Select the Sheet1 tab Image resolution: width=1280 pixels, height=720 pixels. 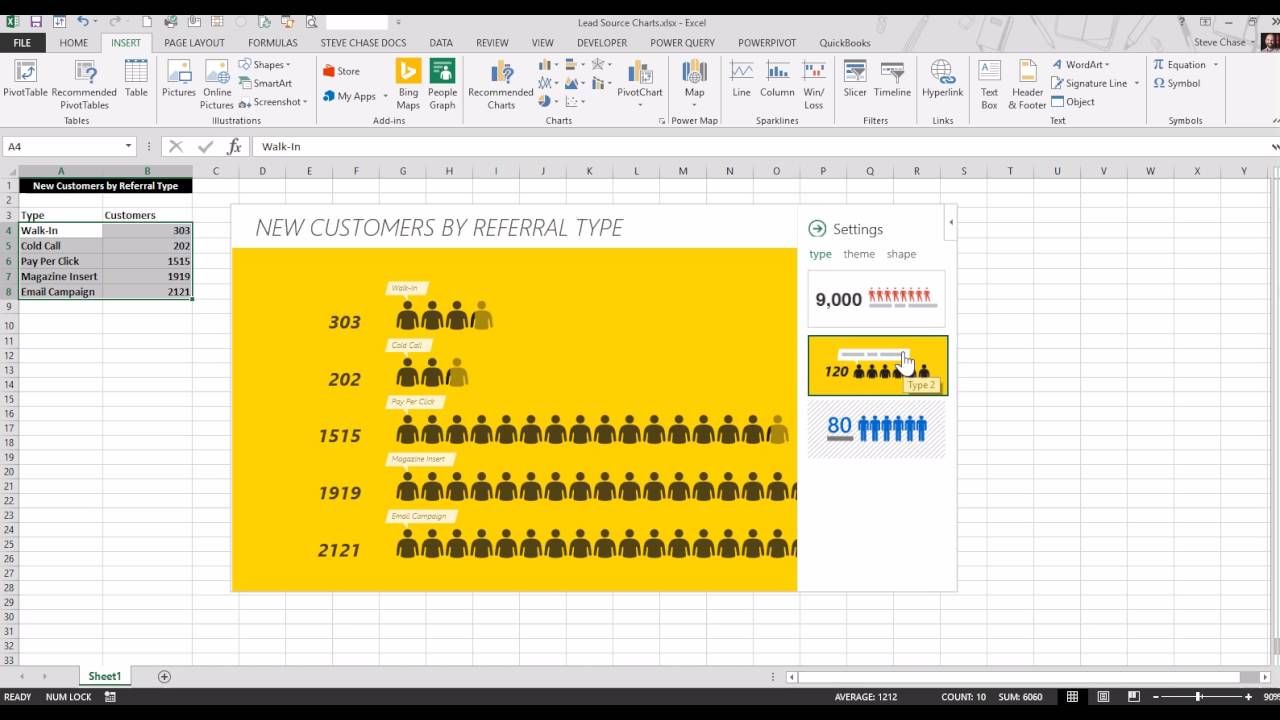pos(104,677)
